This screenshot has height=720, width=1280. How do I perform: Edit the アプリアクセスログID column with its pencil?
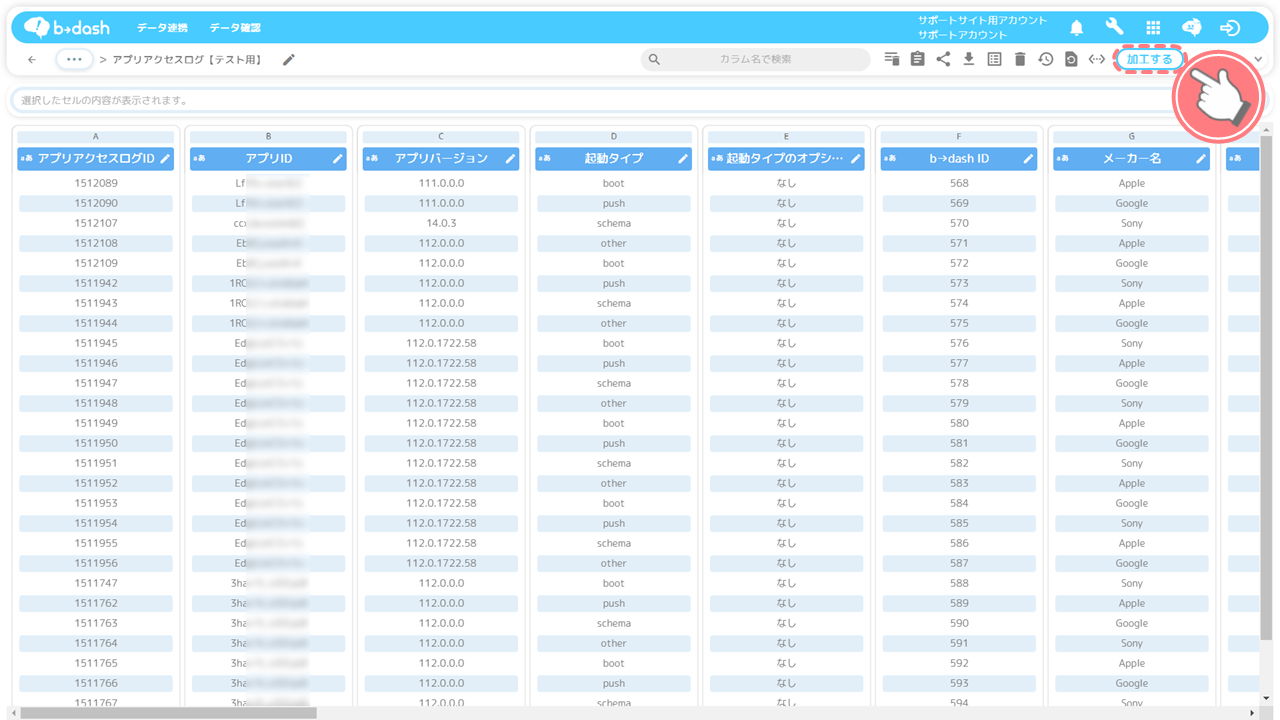pyautogui.click(x=166, y=159)
